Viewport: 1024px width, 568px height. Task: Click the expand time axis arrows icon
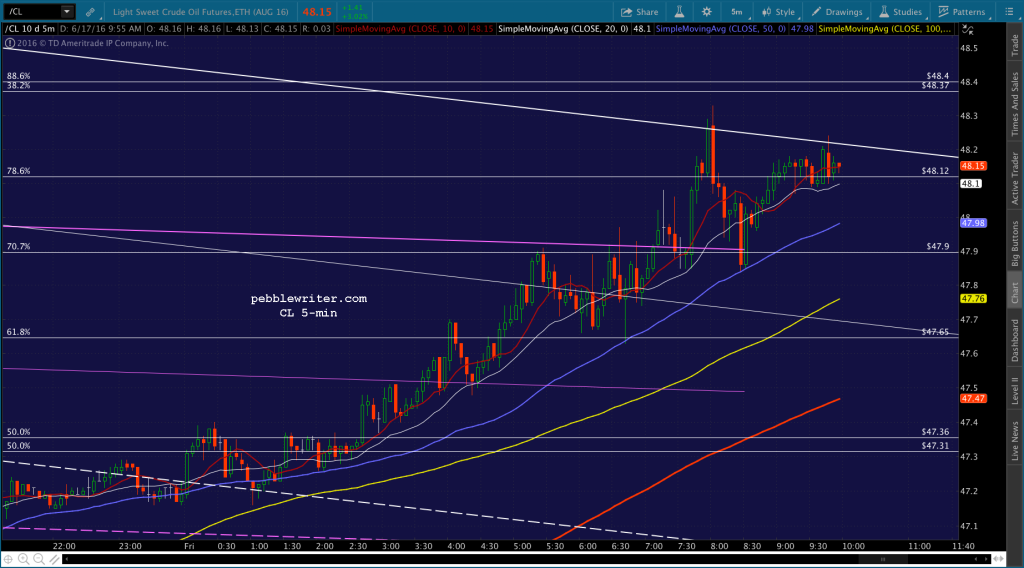998,559
